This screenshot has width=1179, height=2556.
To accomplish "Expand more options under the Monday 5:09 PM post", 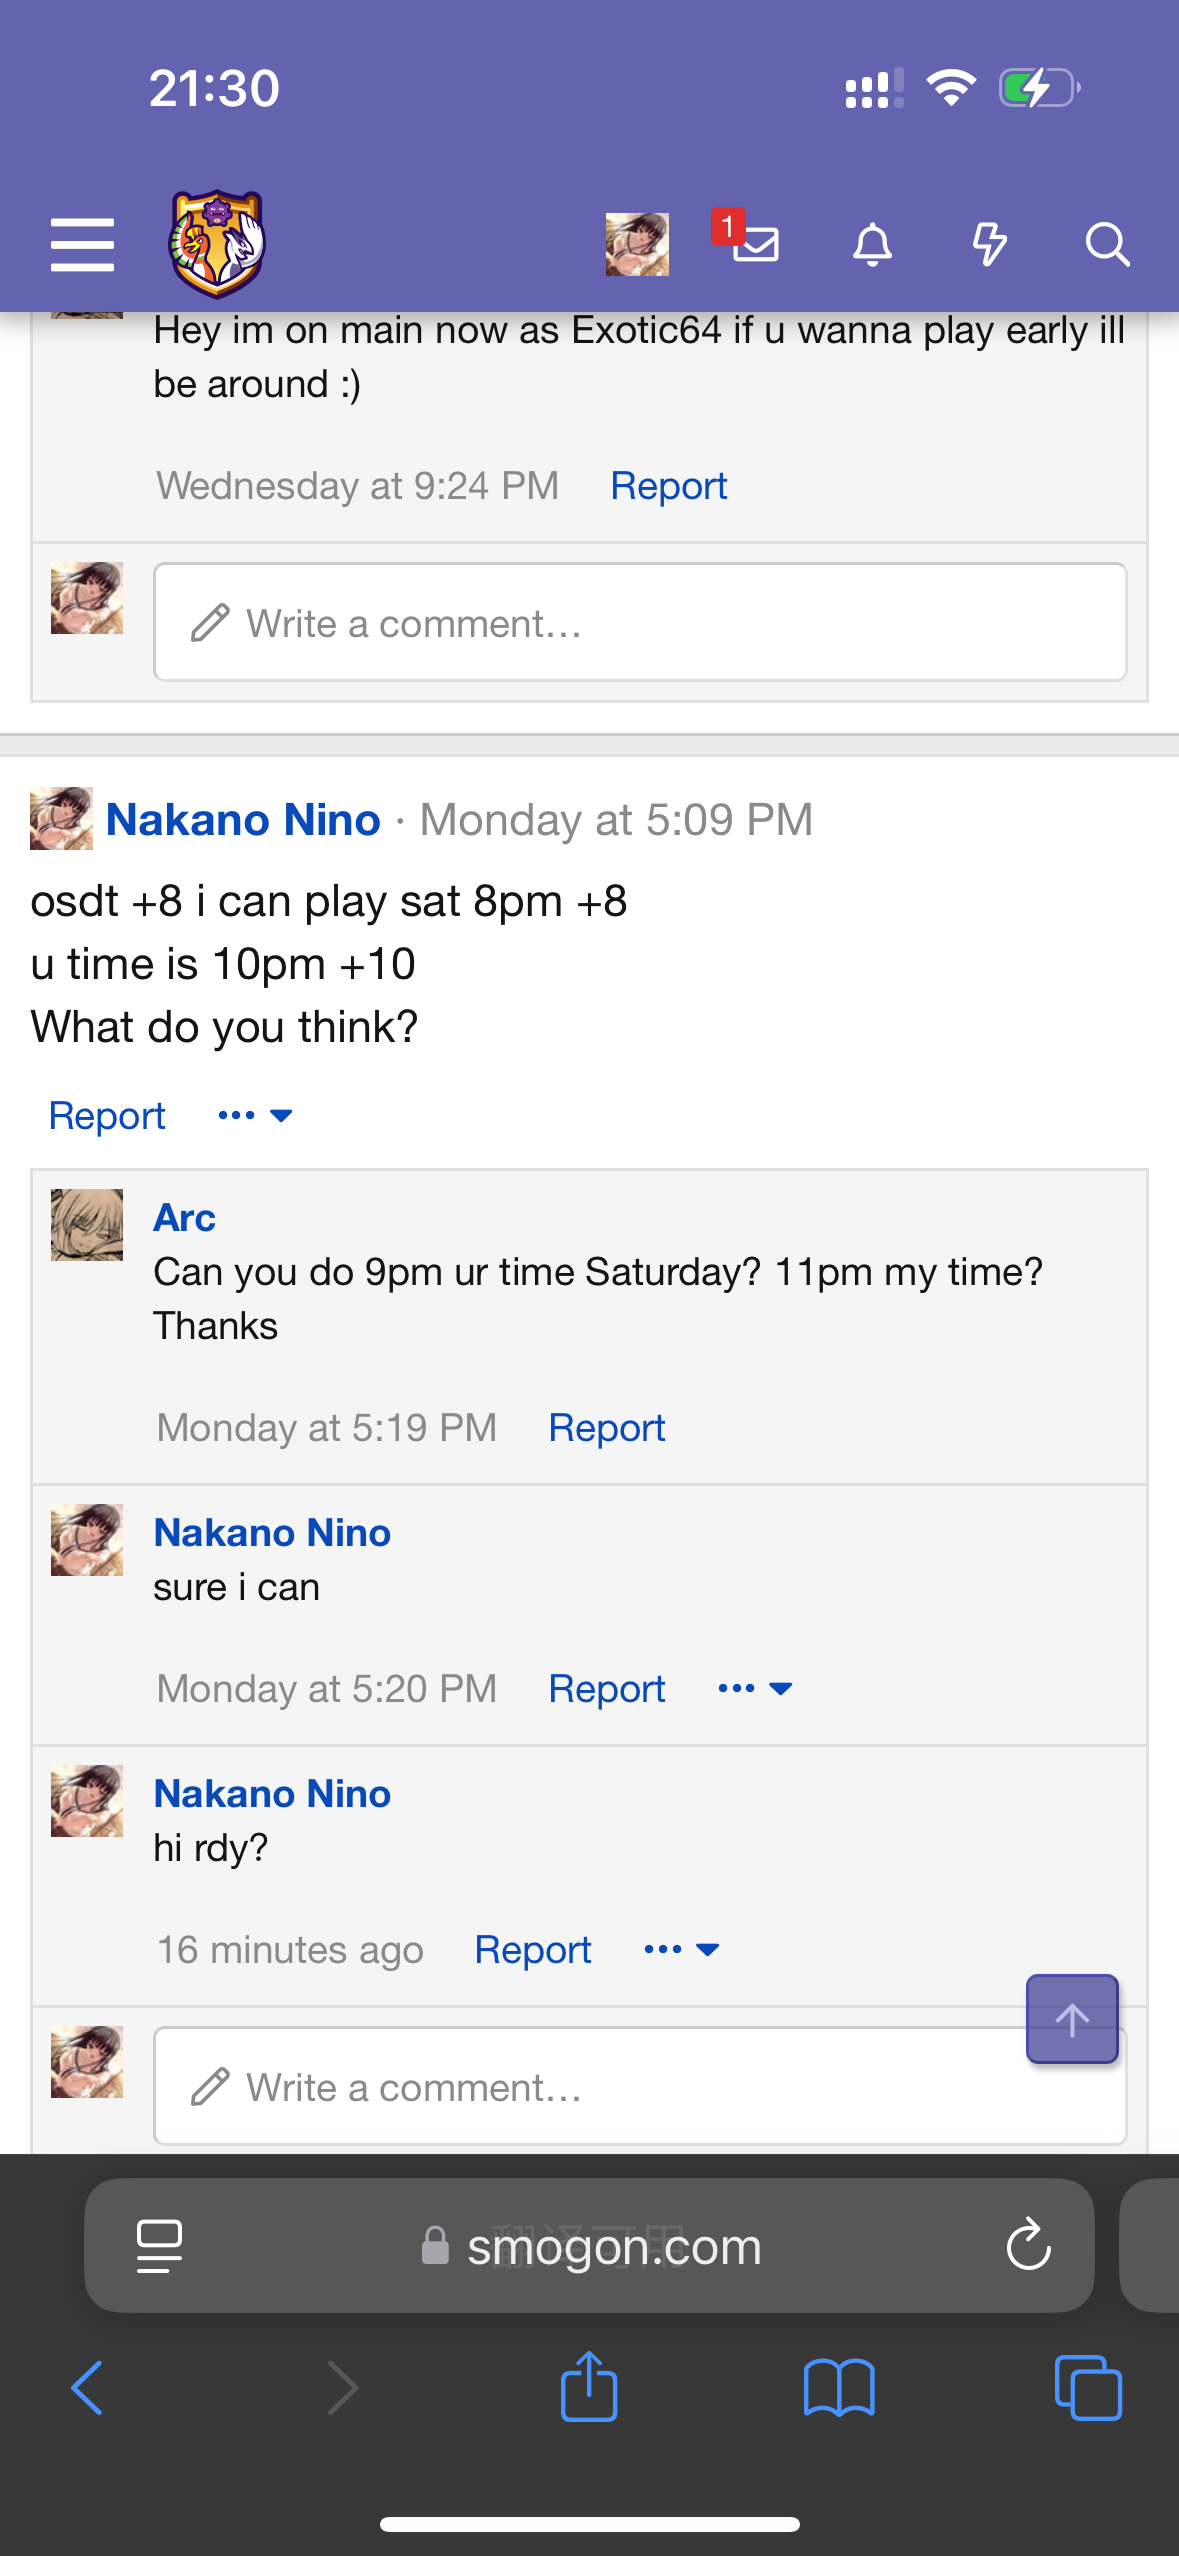I will (x=255, y=1115).
